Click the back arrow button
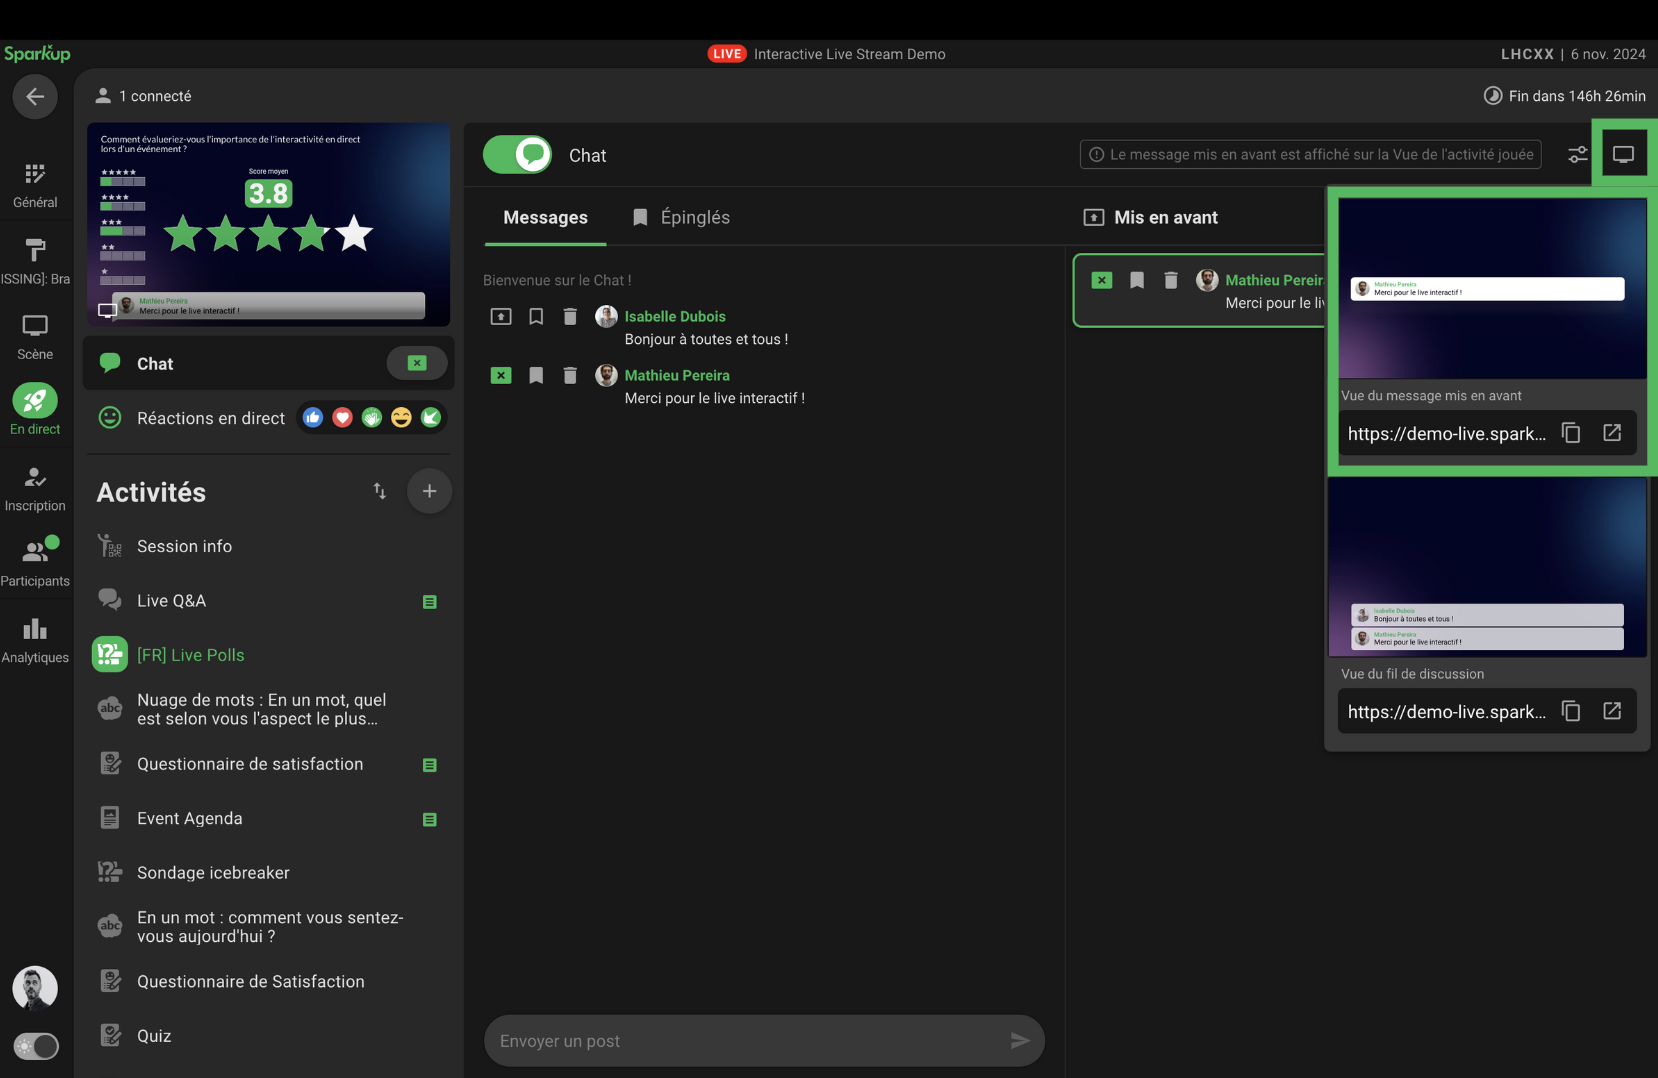1658x1078 pixels. (x=35, y=97)
